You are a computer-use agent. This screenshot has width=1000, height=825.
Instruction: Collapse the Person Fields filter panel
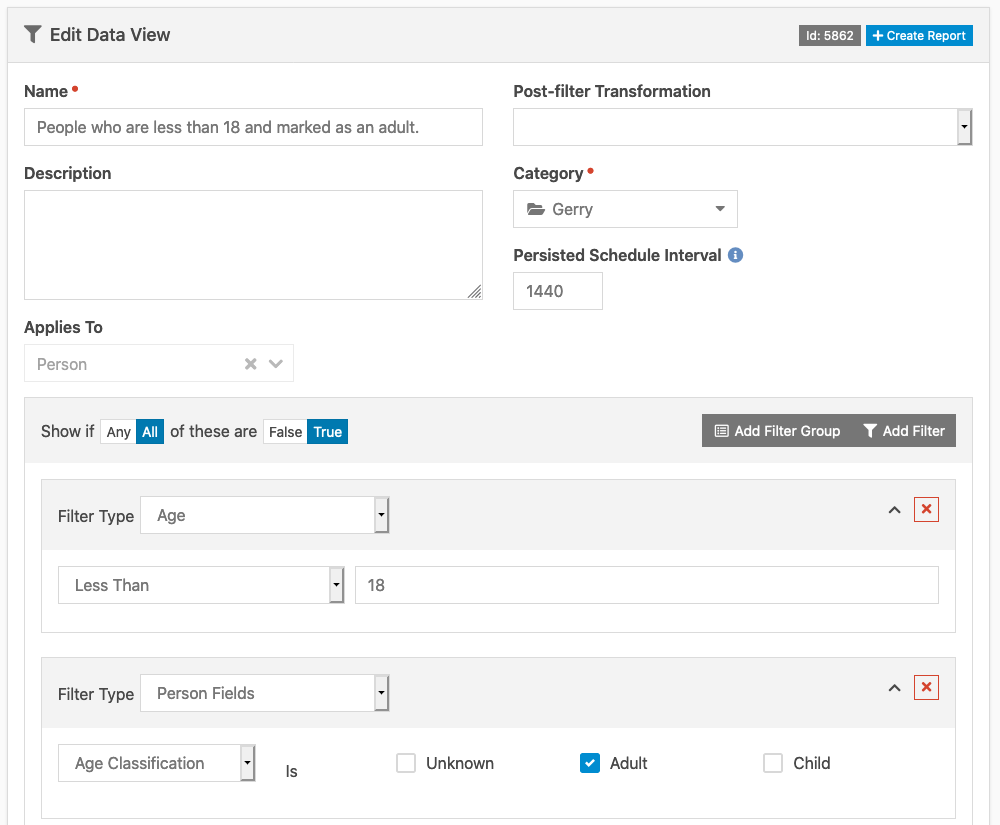(x=894, y=688)
